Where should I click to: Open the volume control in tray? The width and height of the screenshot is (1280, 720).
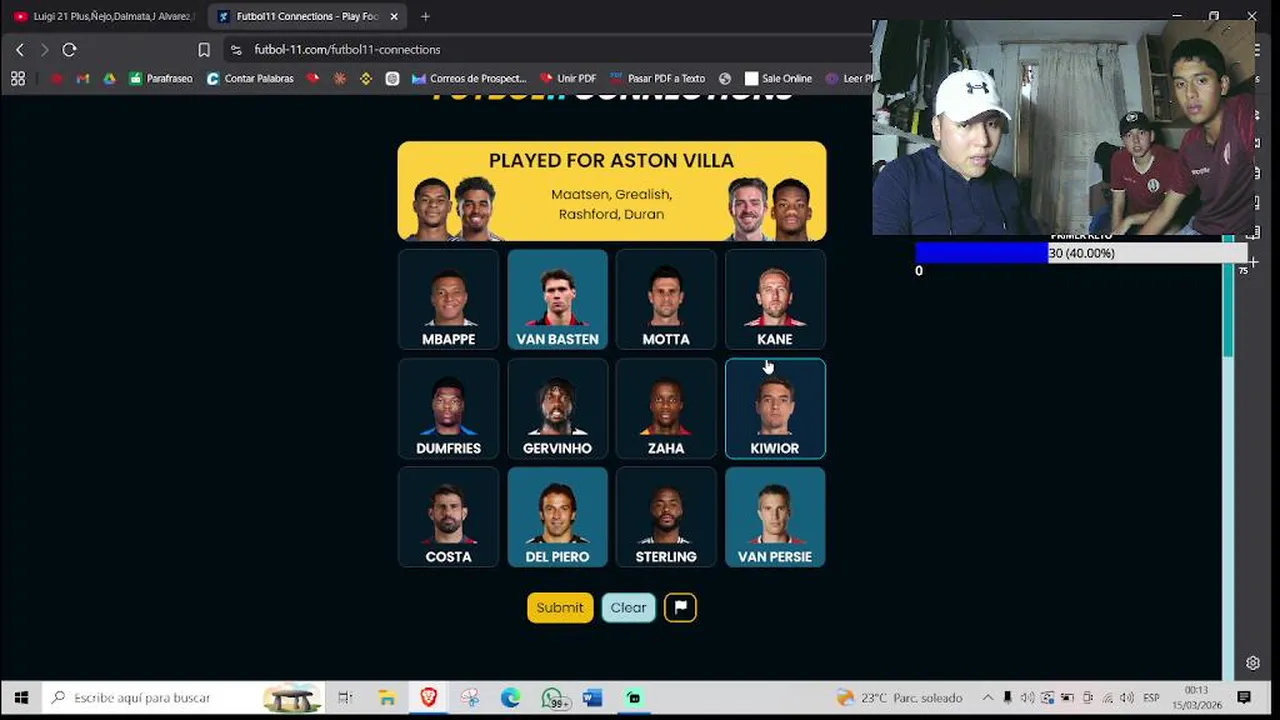(x=1127, y=698)
